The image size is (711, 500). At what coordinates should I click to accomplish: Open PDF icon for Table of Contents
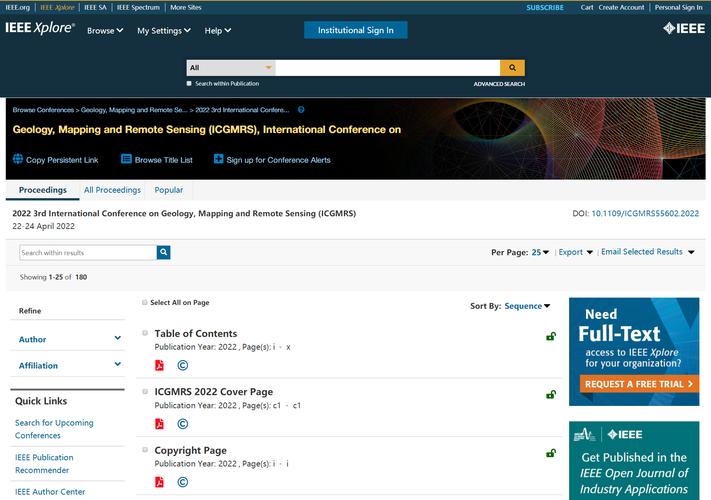[x=159, y=366]
